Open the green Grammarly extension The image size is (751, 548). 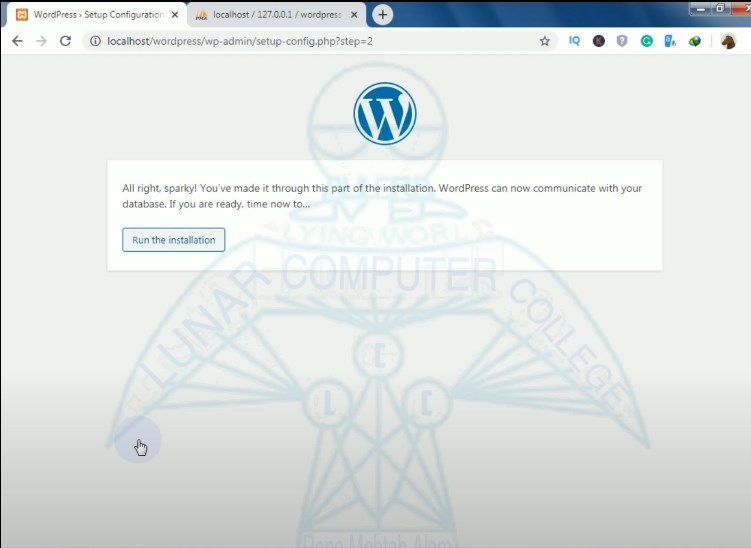pyautogui.click(x=647, y=41)
